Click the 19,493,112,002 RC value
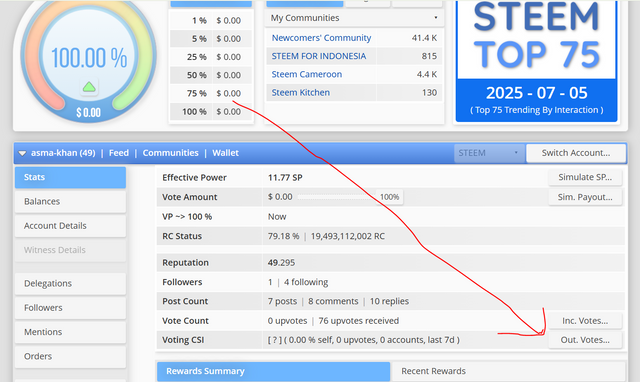The height and width of the screenshot is (382, 640). click(x=347, y=236)
